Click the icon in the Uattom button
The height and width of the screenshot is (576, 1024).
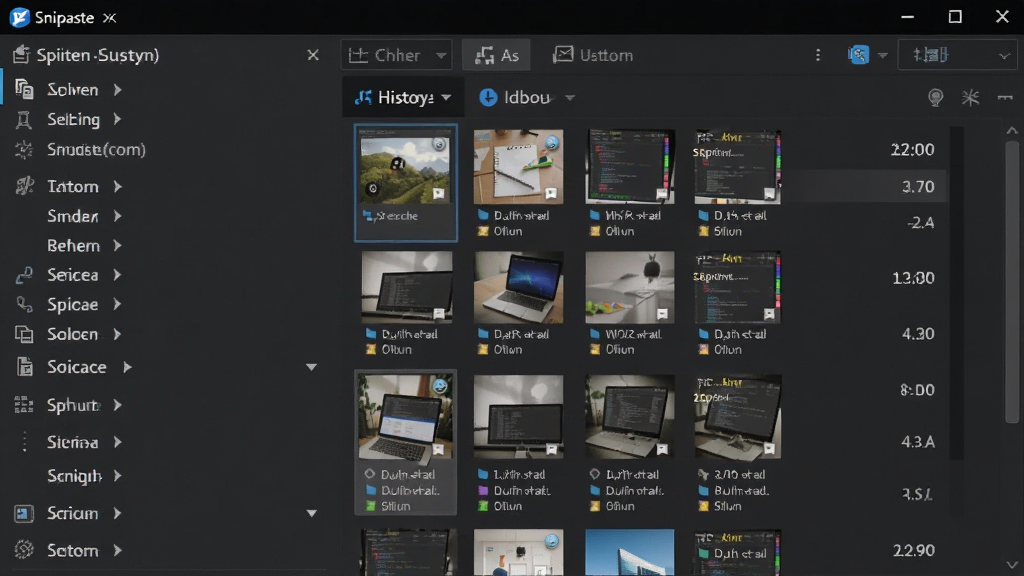point(563,55)
